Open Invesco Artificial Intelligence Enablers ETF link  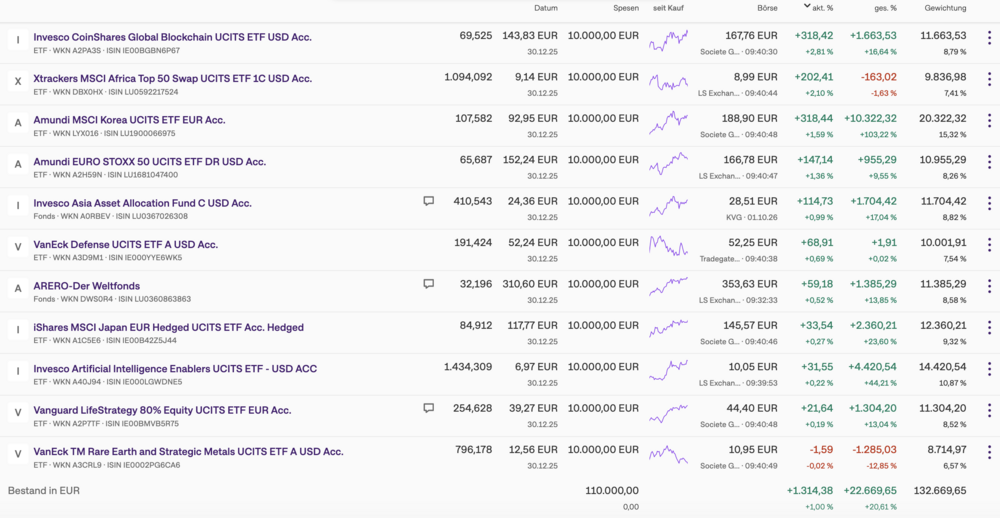pyautogui.click(x=175, y=369)
